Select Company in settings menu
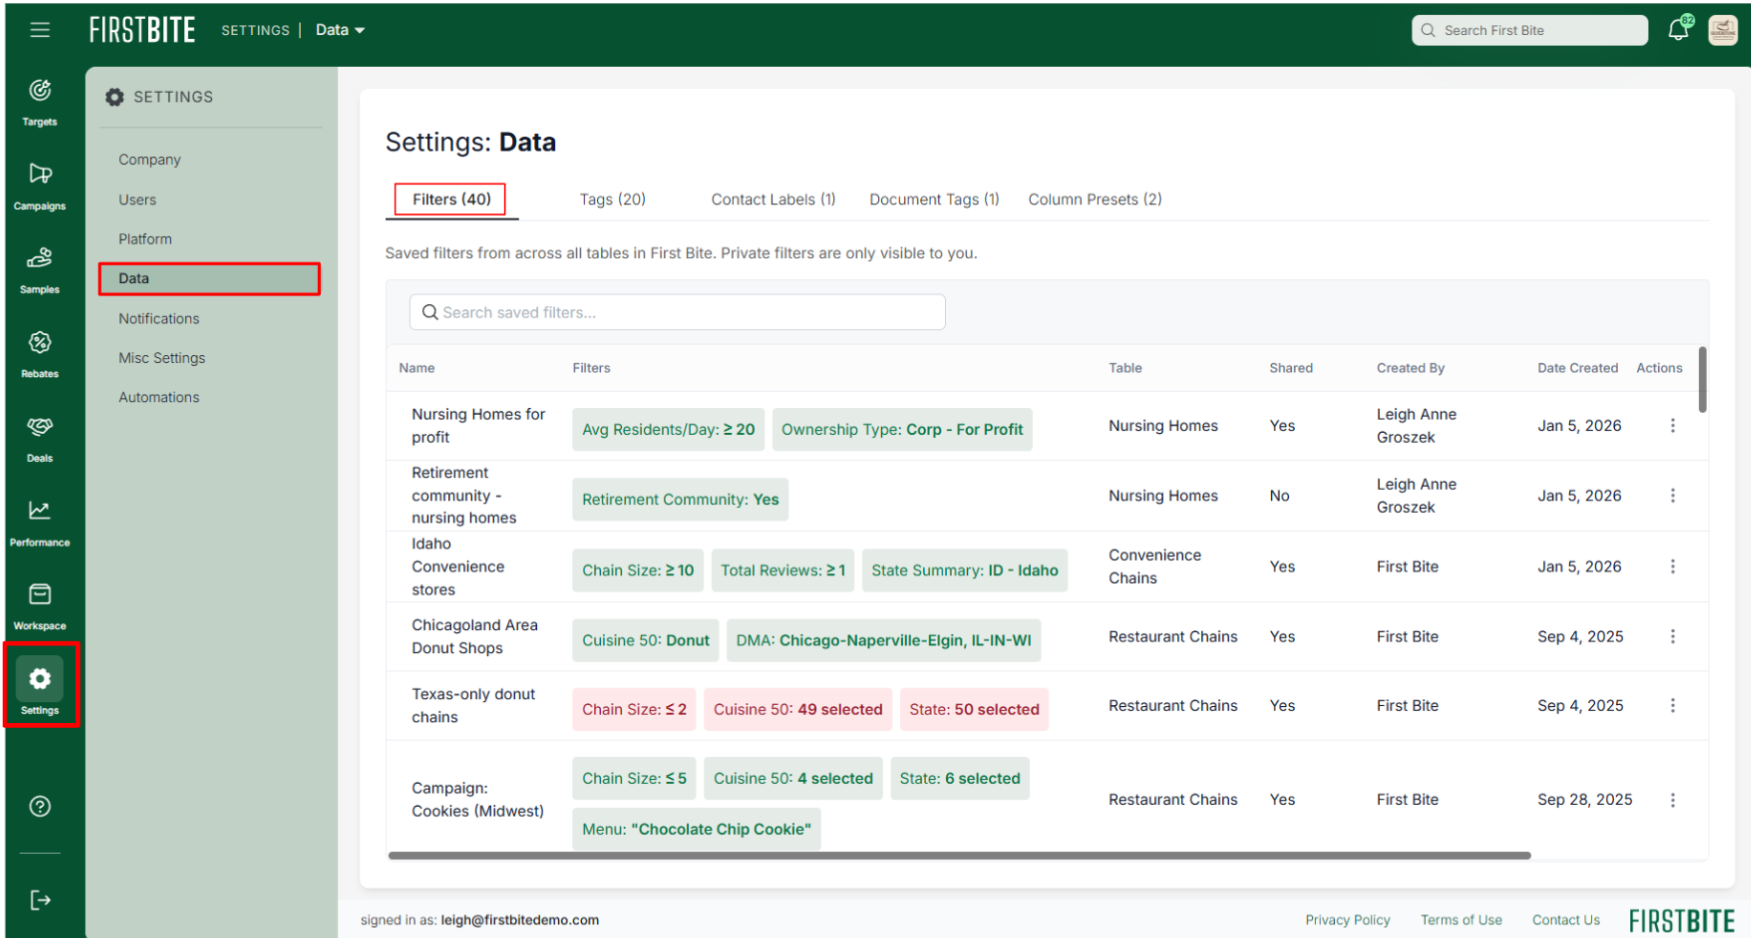This screenshot has width=1751, height=938. 150,159
